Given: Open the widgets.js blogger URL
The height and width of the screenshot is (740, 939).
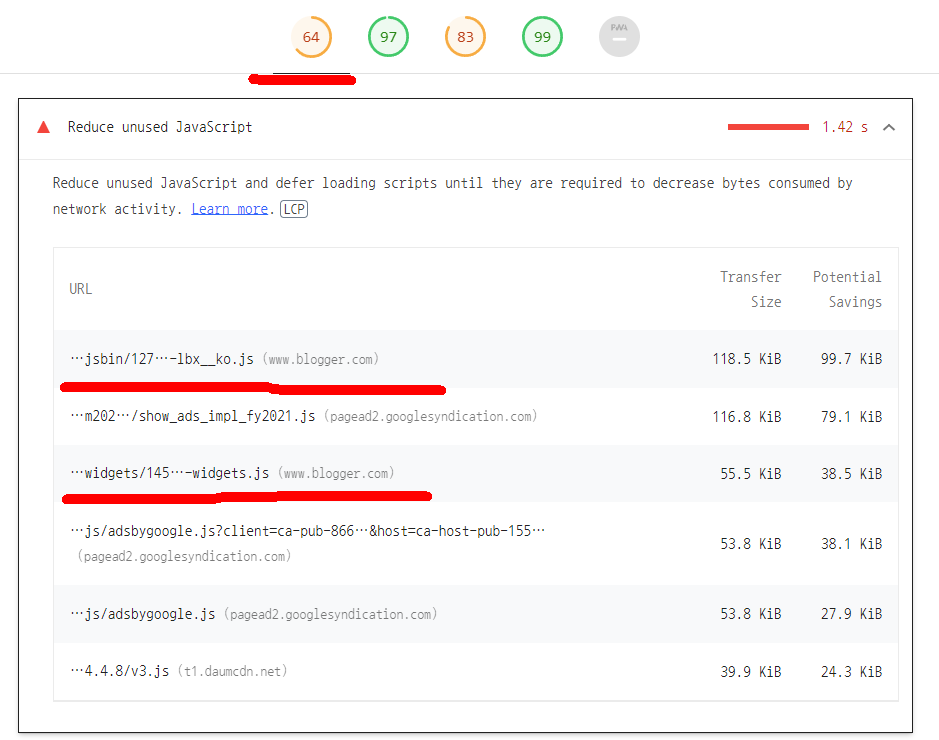Looking at the screenshot, I should pyautogui.click(x=169, y=473).
